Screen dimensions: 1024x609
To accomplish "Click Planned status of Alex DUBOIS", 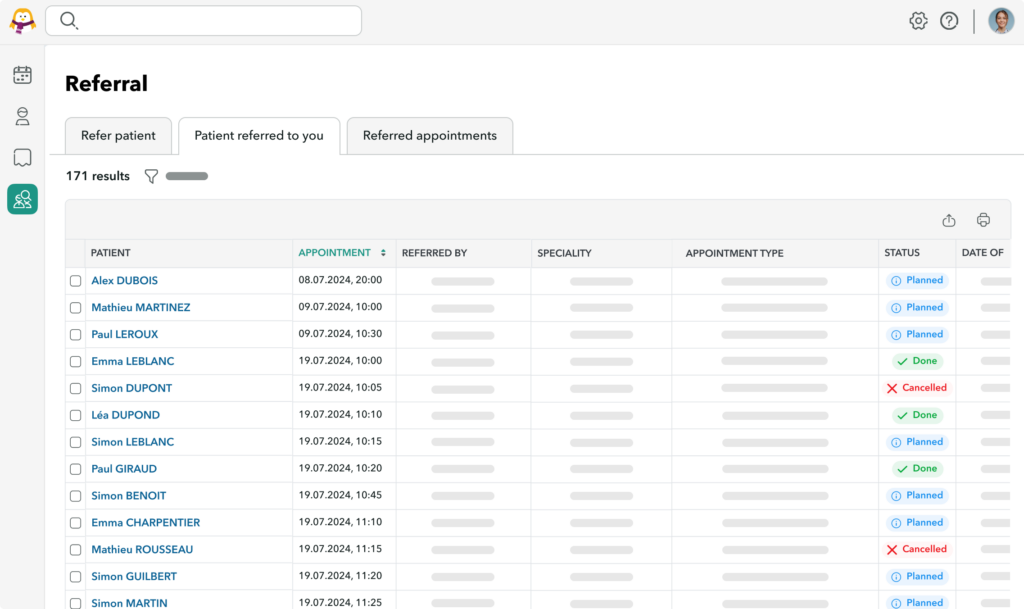I will pyautogui.click(x=918, y=281).
